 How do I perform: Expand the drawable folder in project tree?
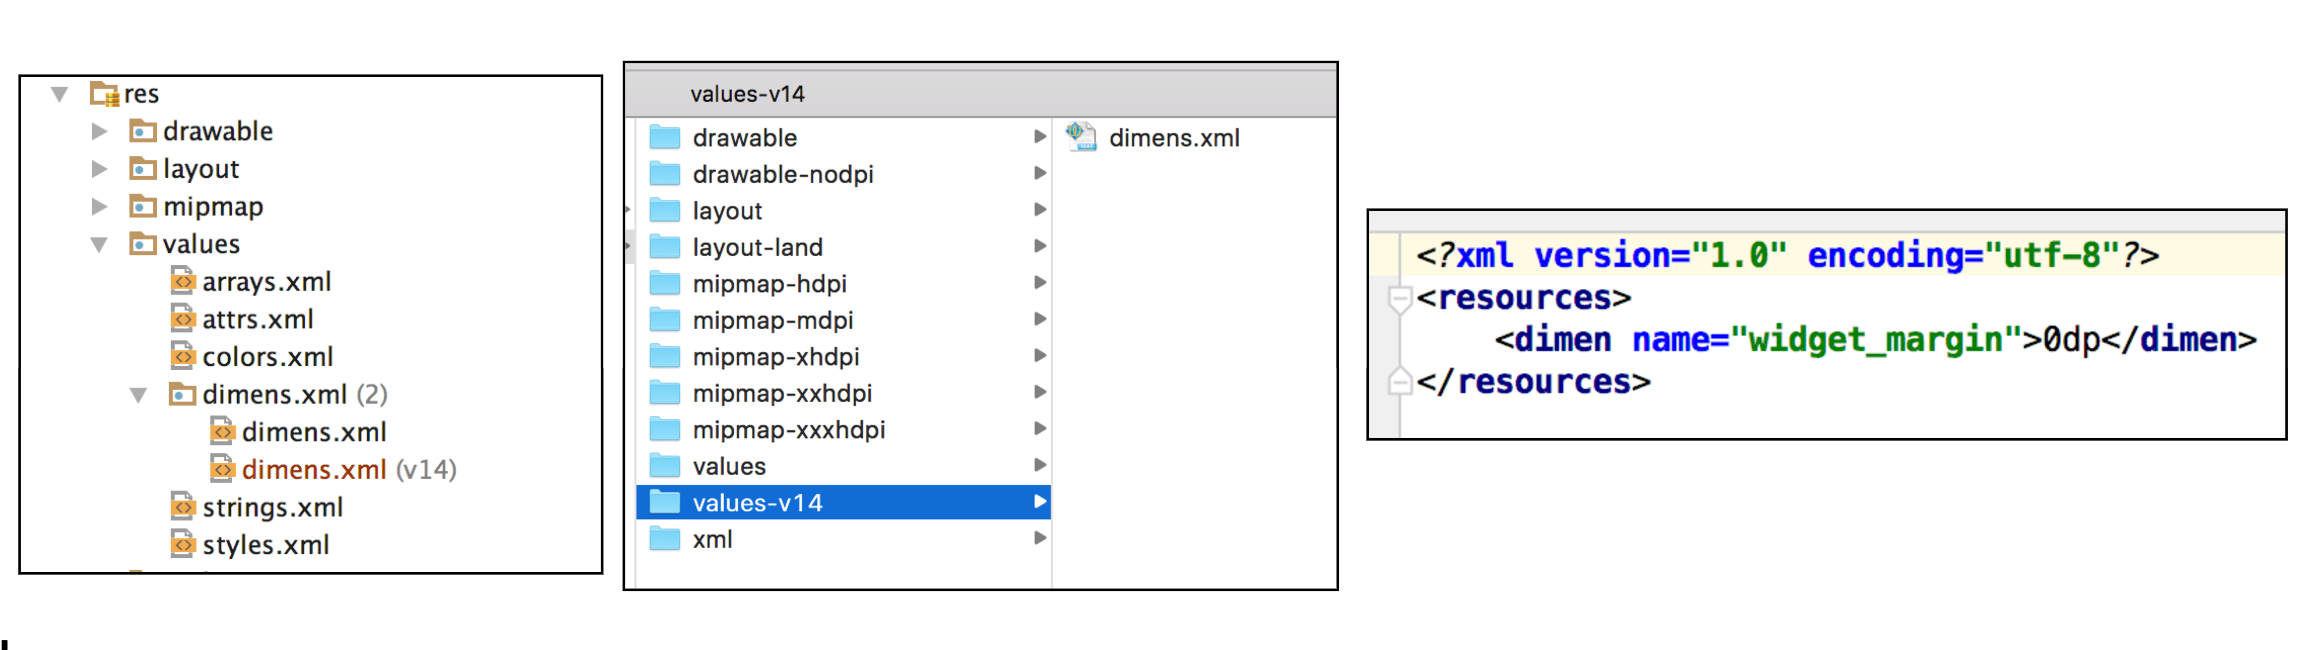point(99,131)
